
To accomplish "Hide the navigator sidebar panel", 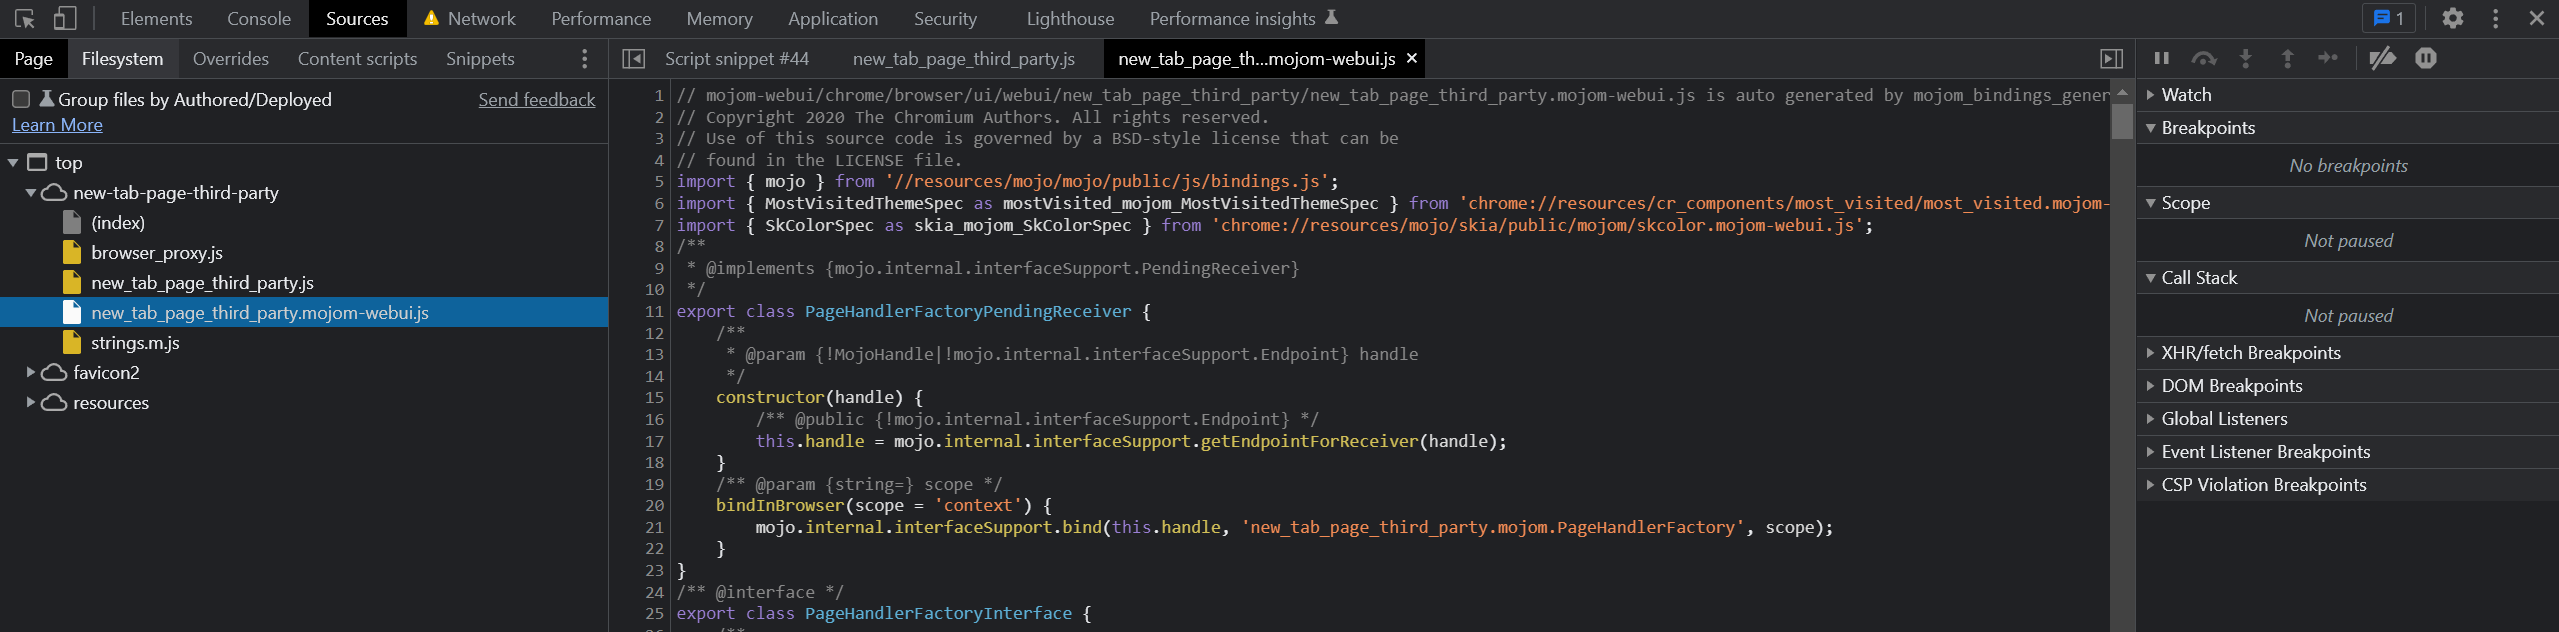I will click(633, 59).
